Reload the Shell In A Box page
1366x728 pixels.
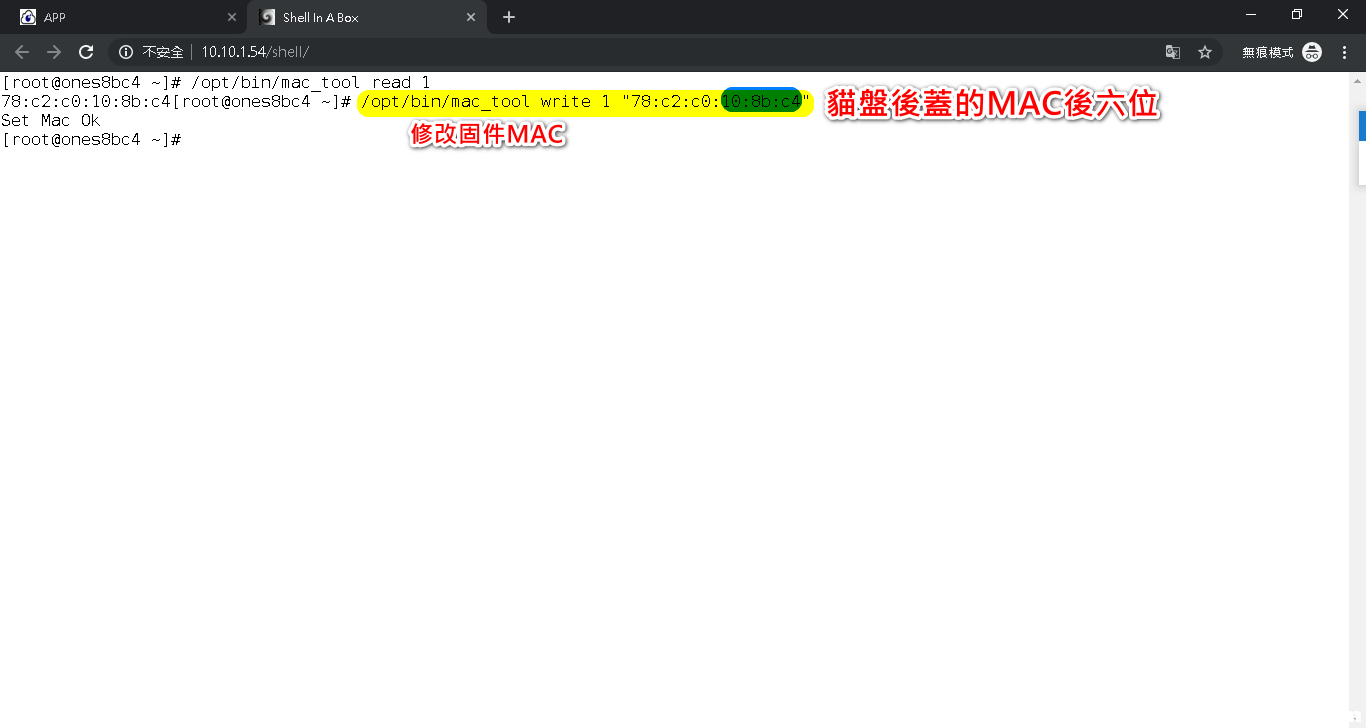pos(86,52)
